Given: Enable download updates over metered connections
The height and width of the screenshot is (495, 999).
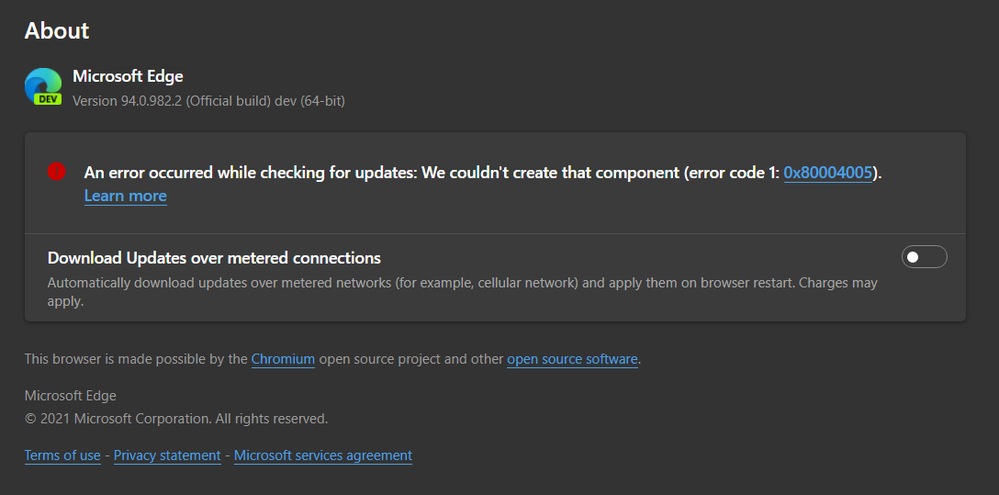Looking at the screenshot, I should pos(924,258).
